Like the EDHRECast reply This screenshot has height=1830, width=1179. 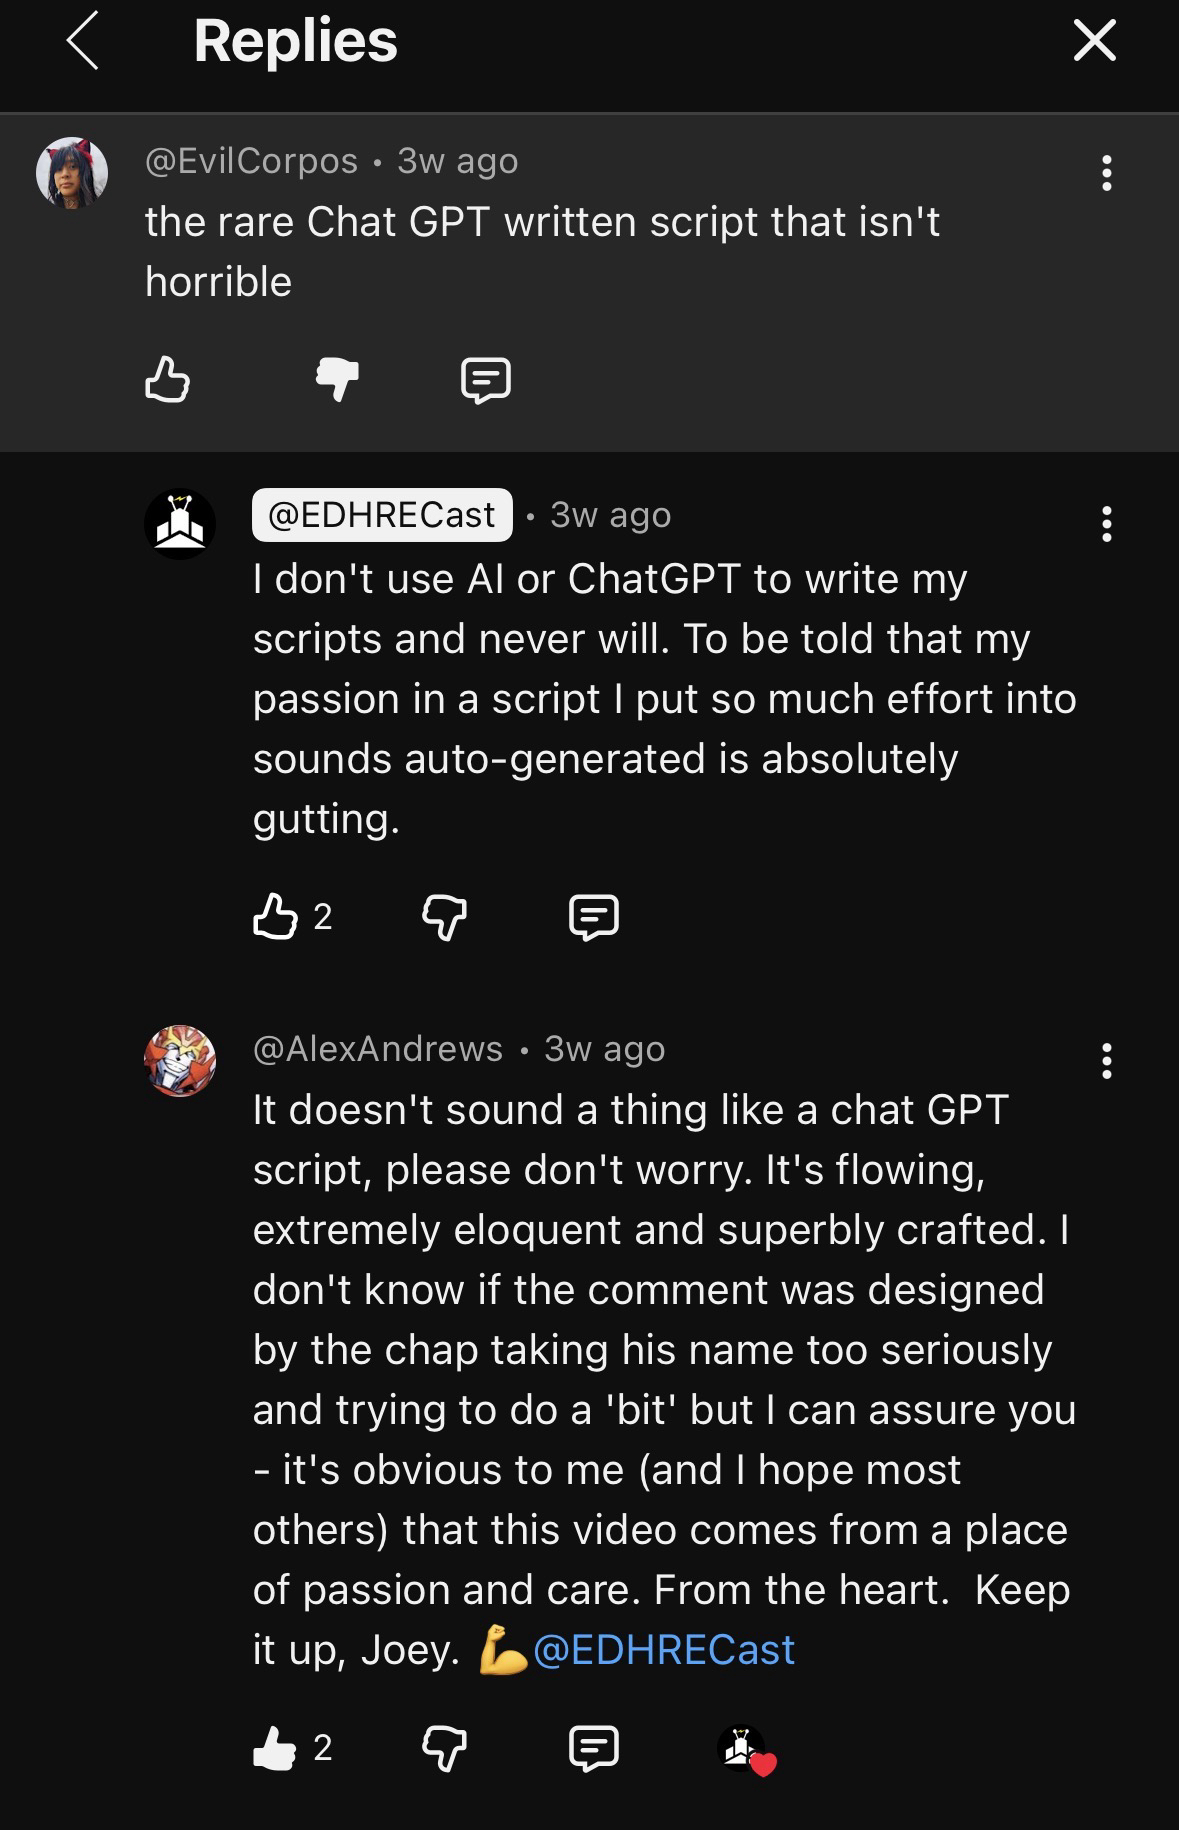tap(275, 916)
